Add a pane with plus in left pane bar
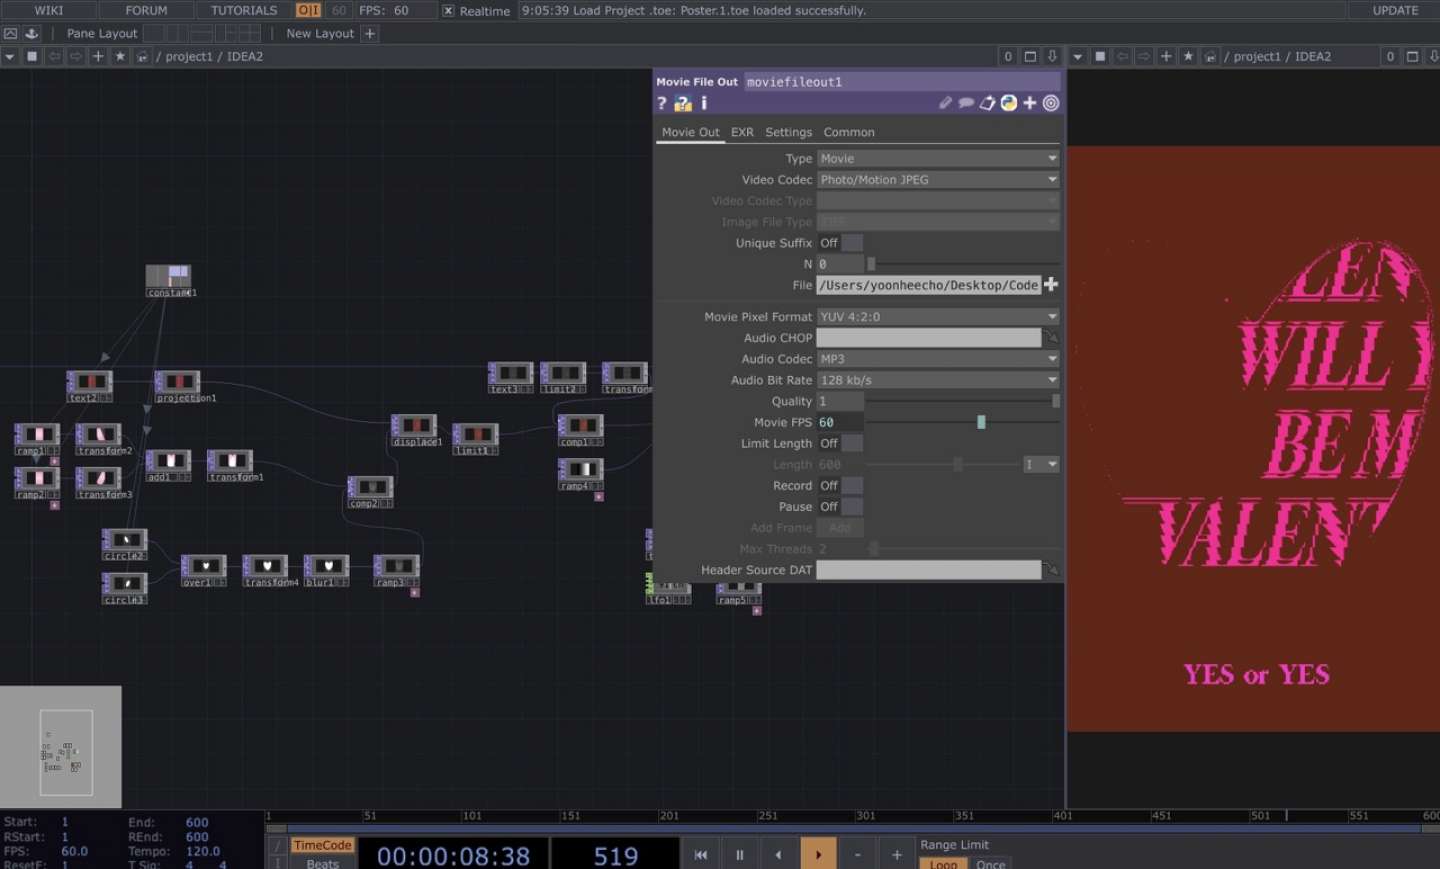The image size is (1440, 869). [x=98, y=57]
